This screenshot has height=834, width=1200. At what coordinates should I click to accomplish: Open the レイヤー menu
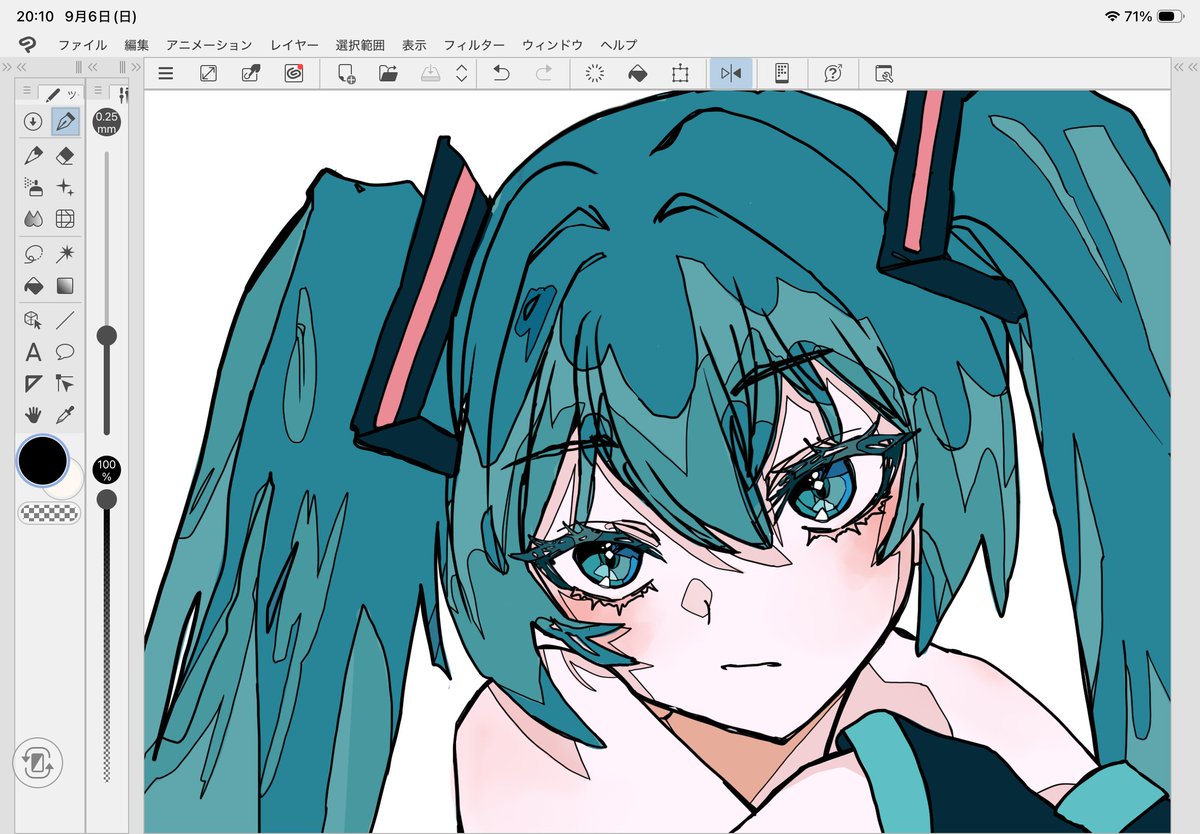pos(294,45)
